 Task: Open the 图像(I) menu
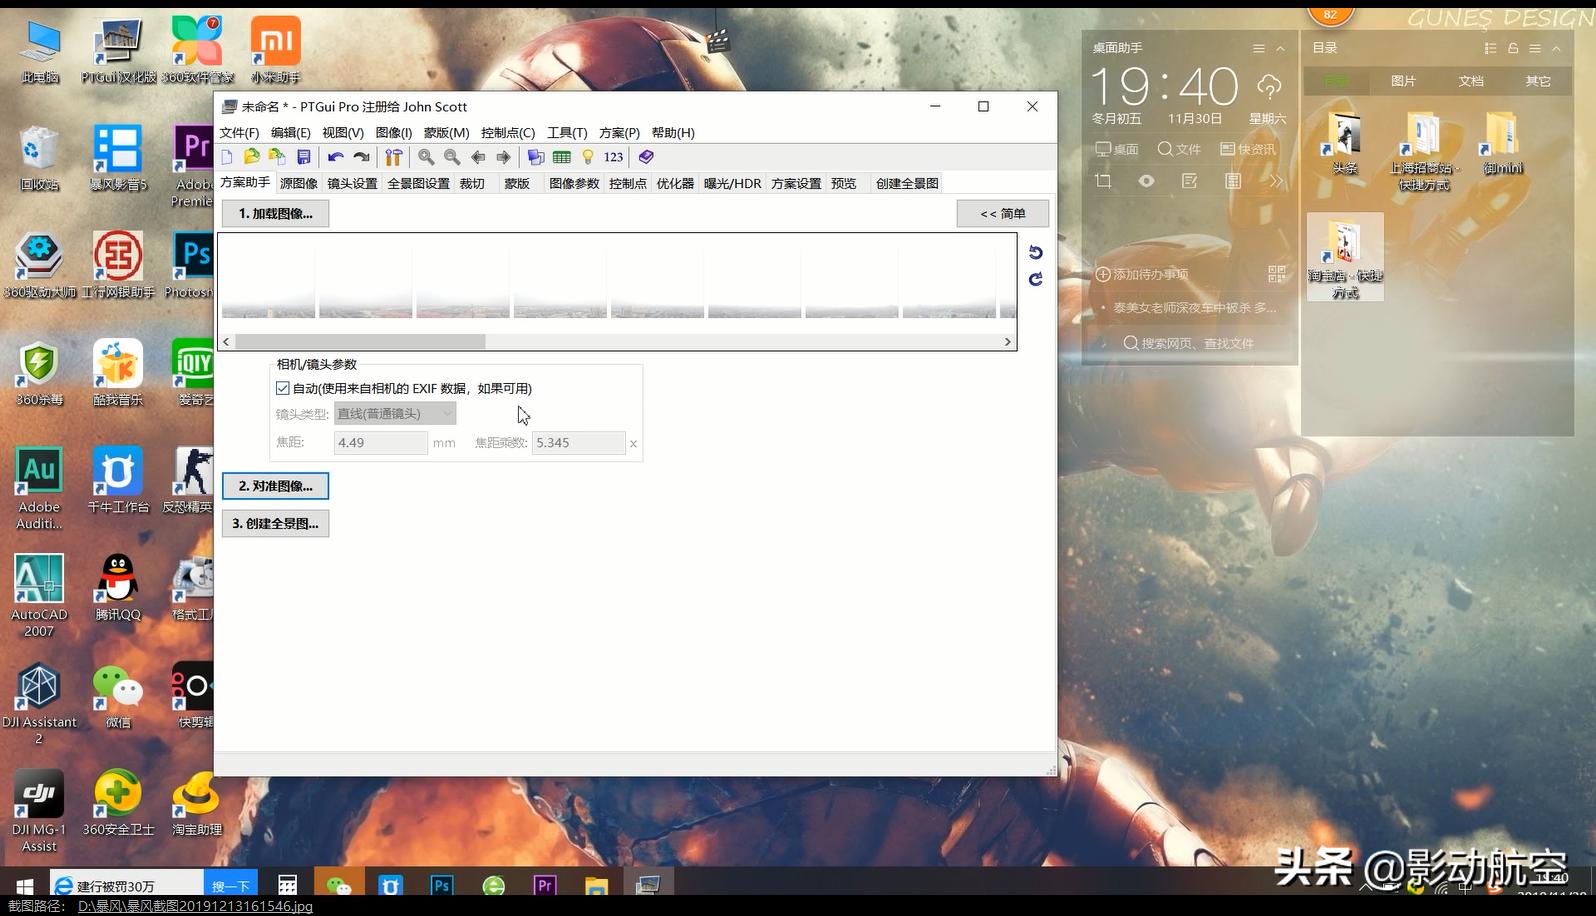pos(394,132)
